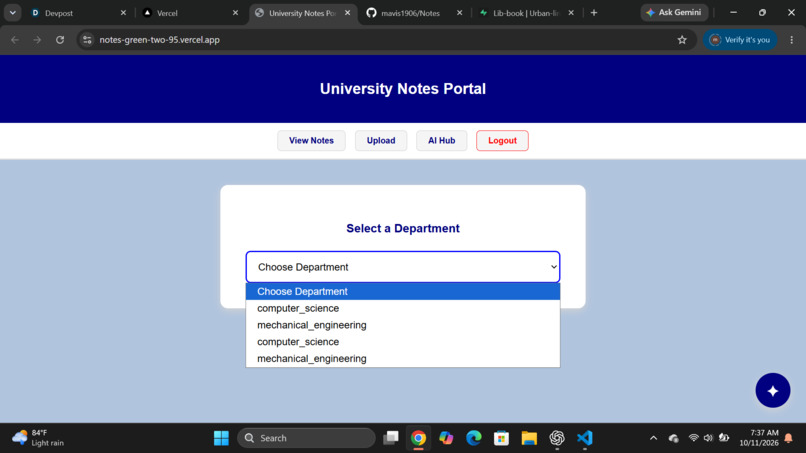Open the site information icon in address bar
This screenshot has width=806, height=453.
click(x=87, y=40)
